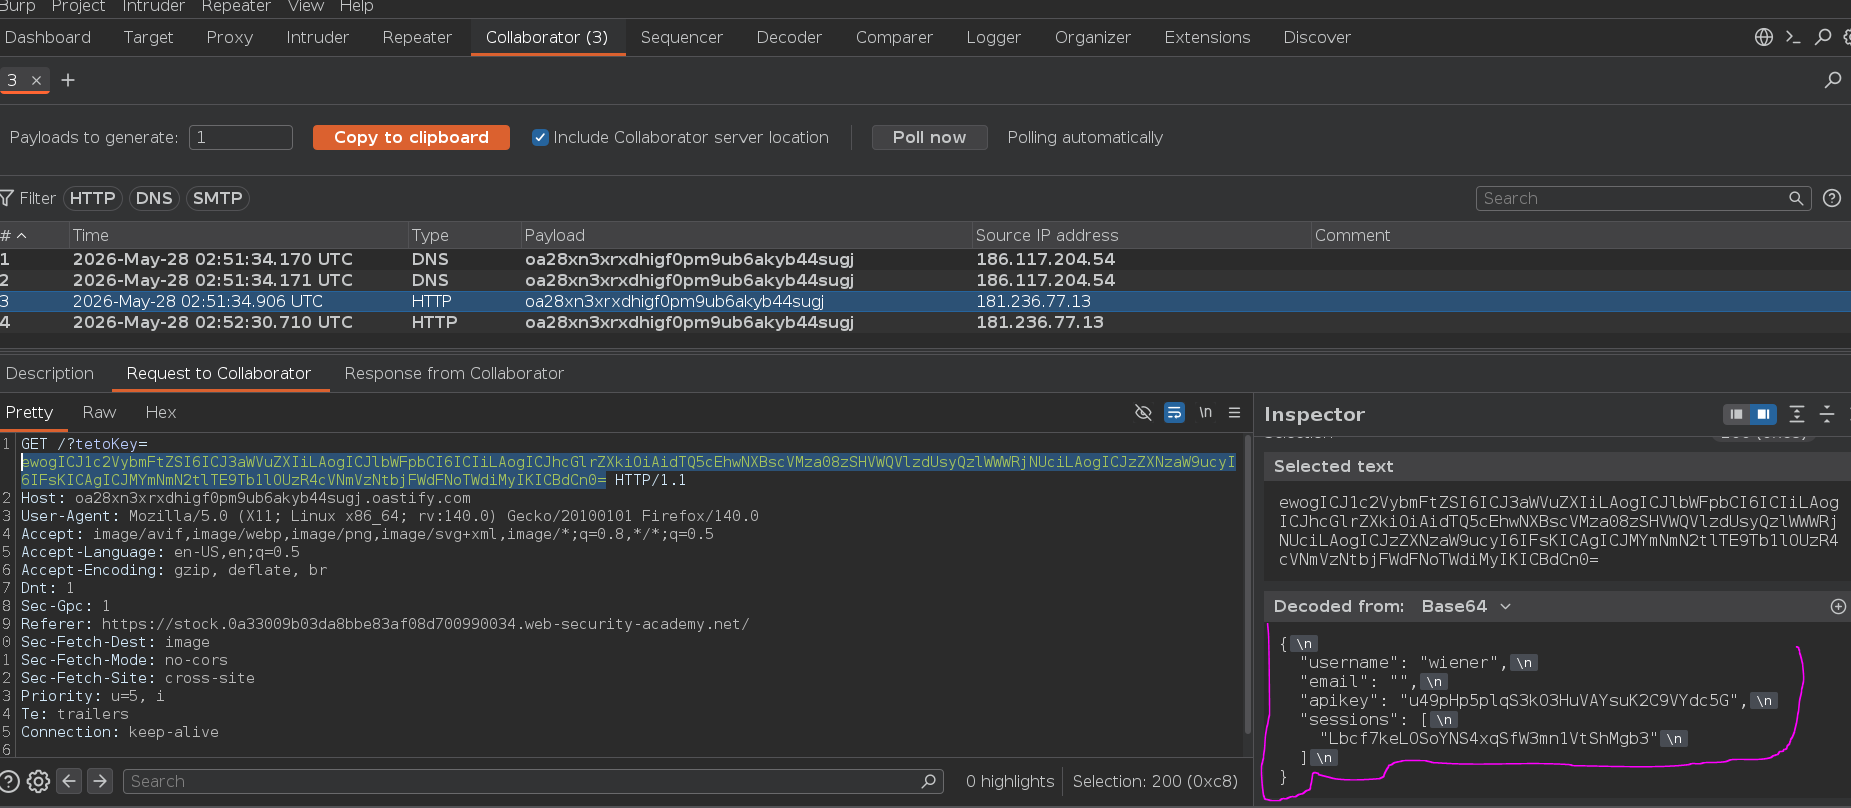Image resolution: width=1851 pixels, height=808 pixels.
Task: Open the View menu
Action: tap(306, 6)
